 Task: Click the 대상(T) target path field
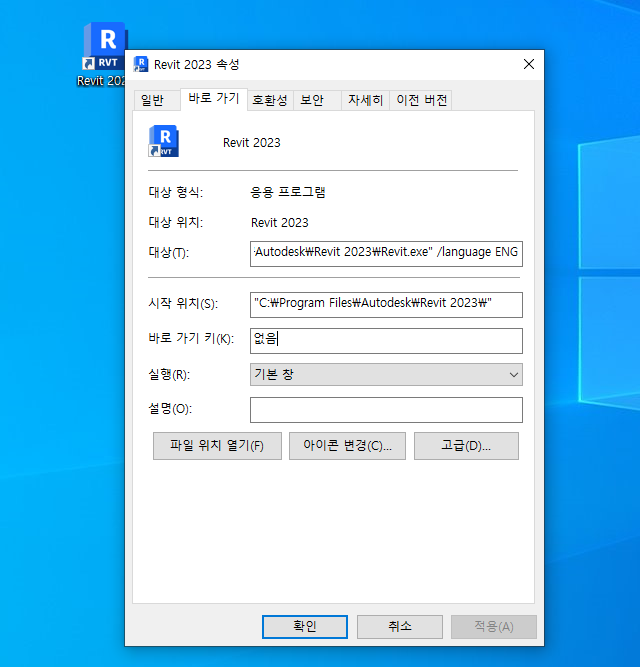[x=386, y=254]
